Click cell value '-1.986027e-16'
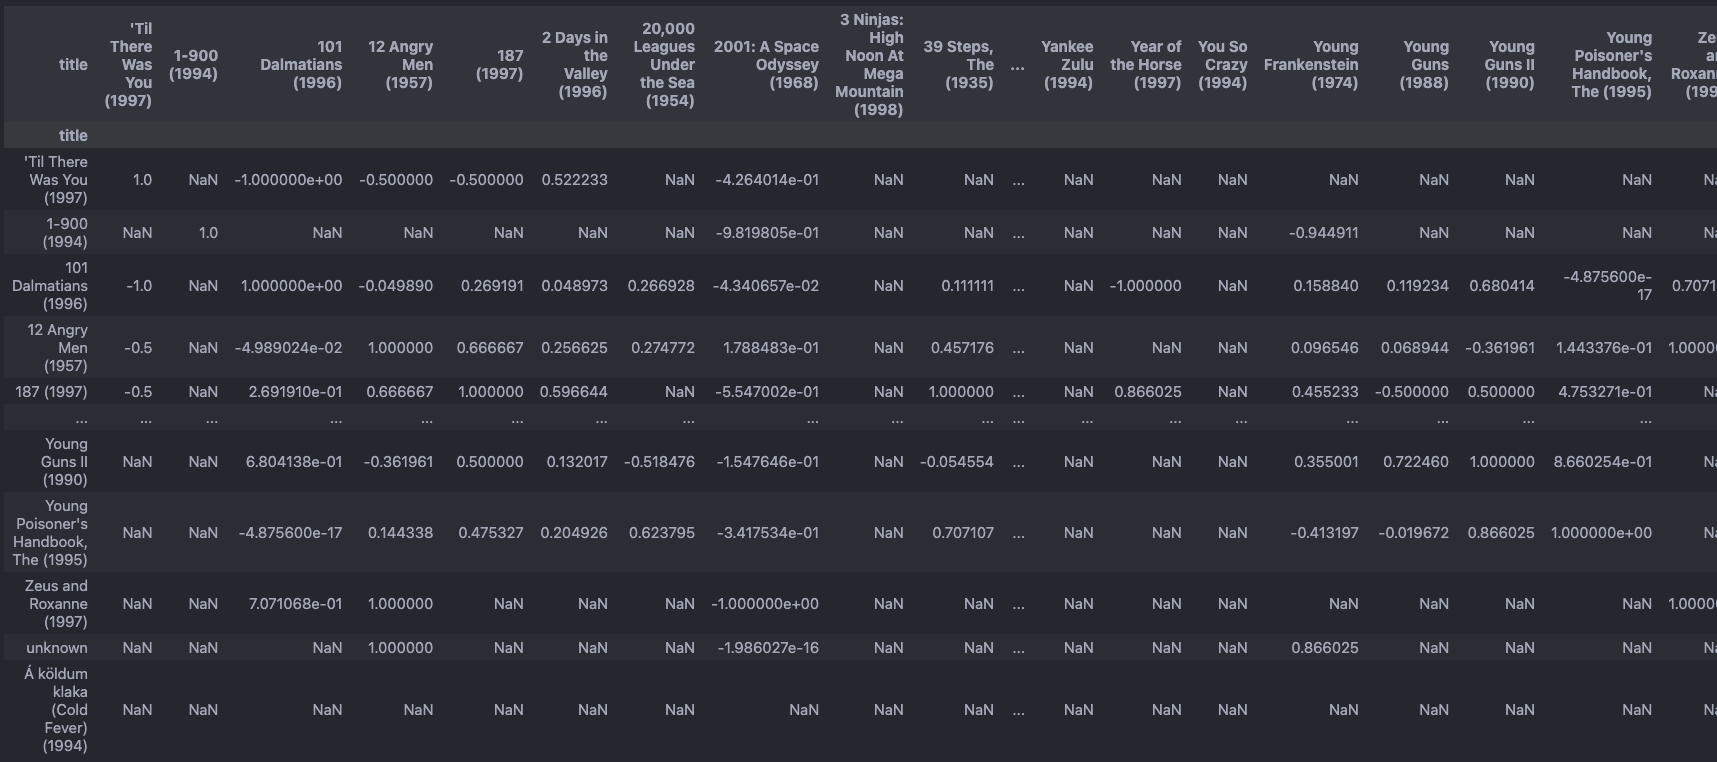 (768, 648)
